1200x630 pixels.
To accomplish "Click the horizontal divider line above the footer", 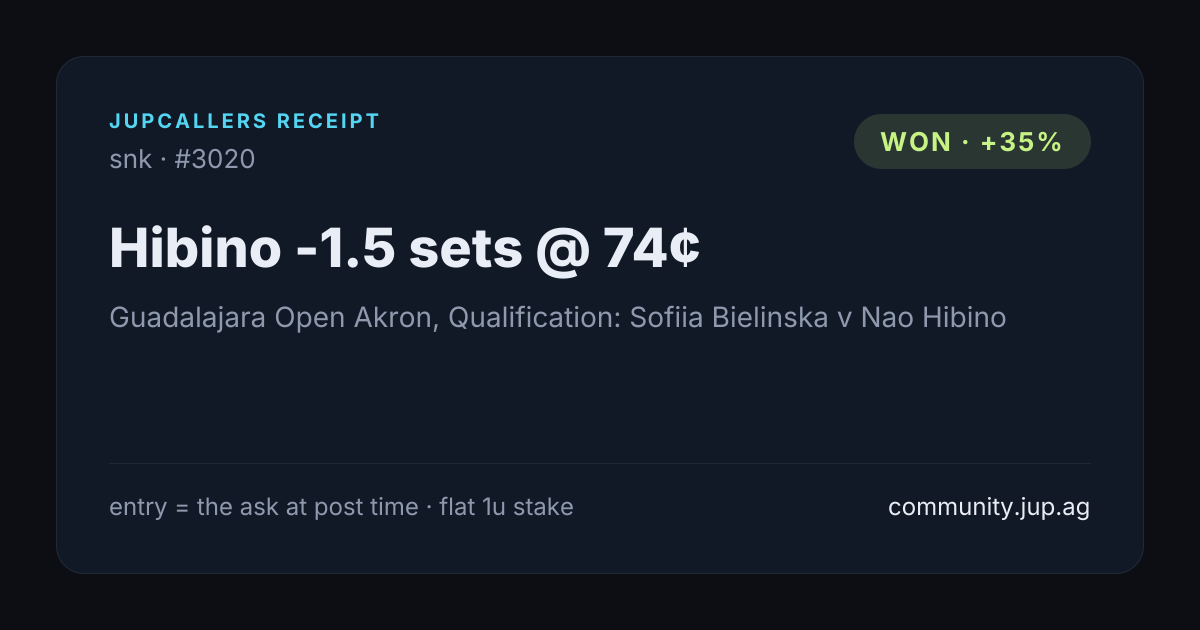I will coord(600,463).
